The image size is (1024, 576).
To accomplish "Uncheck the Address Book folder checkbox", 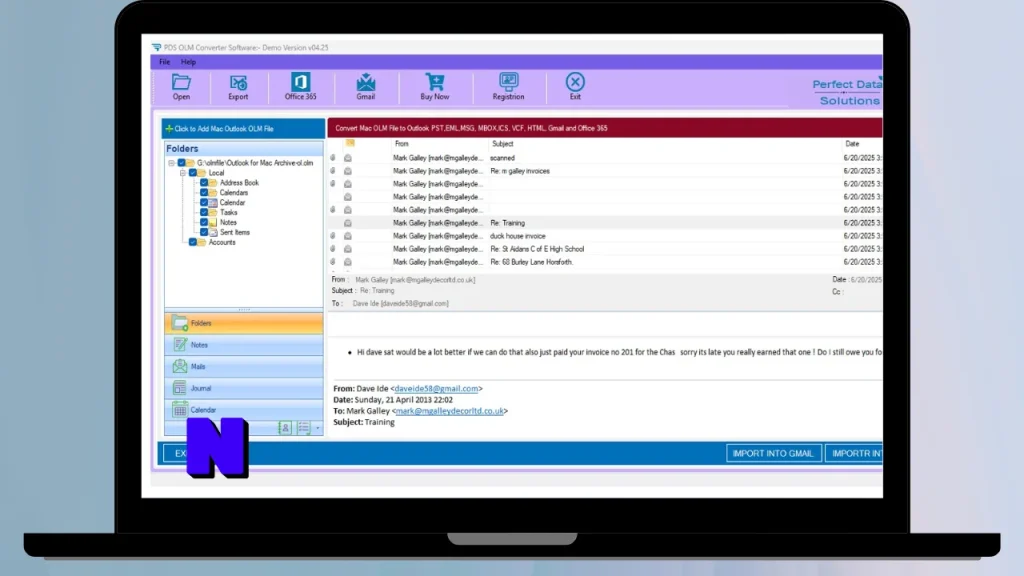I will pyautogui.click(x=204, y=183).
